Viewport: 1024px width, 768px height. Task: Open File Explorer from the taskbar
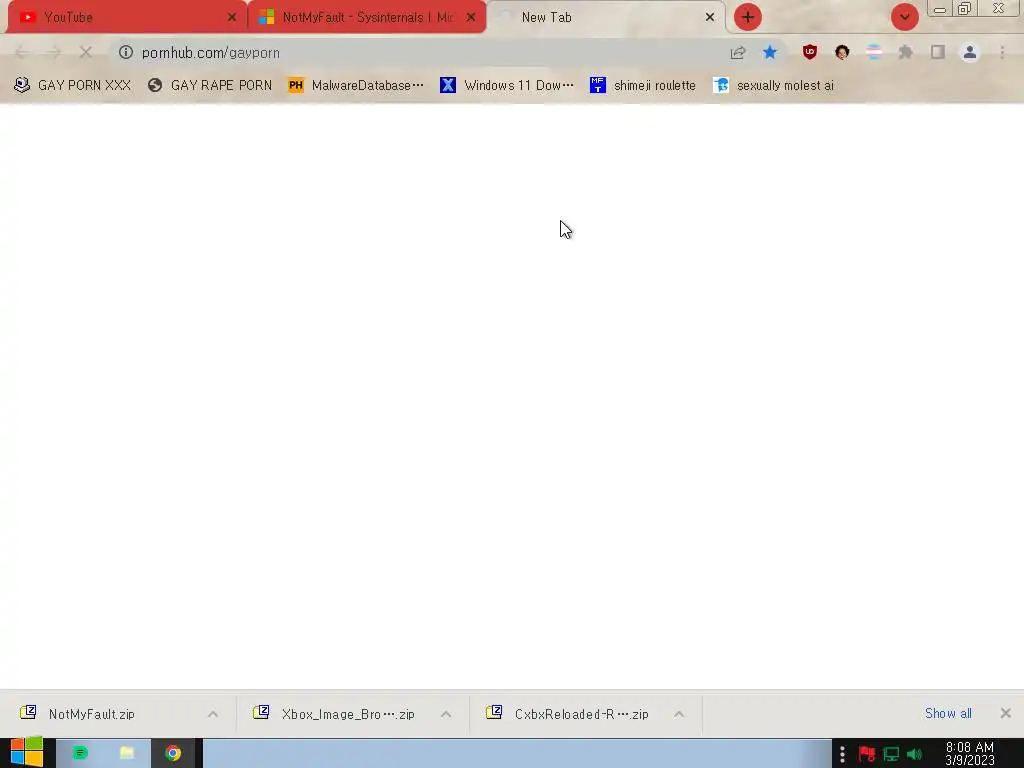127,753
